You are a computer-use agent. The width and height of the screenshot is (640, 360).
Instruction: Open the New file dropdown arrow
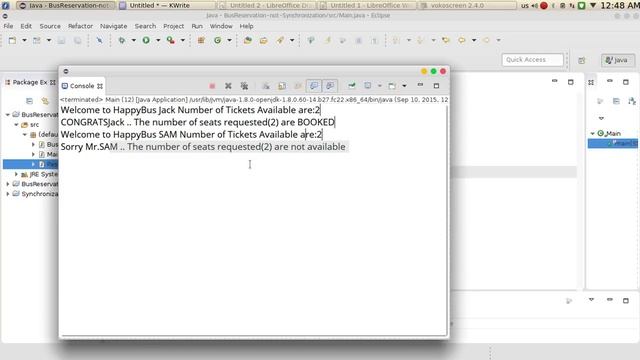(x=24, y=40)
